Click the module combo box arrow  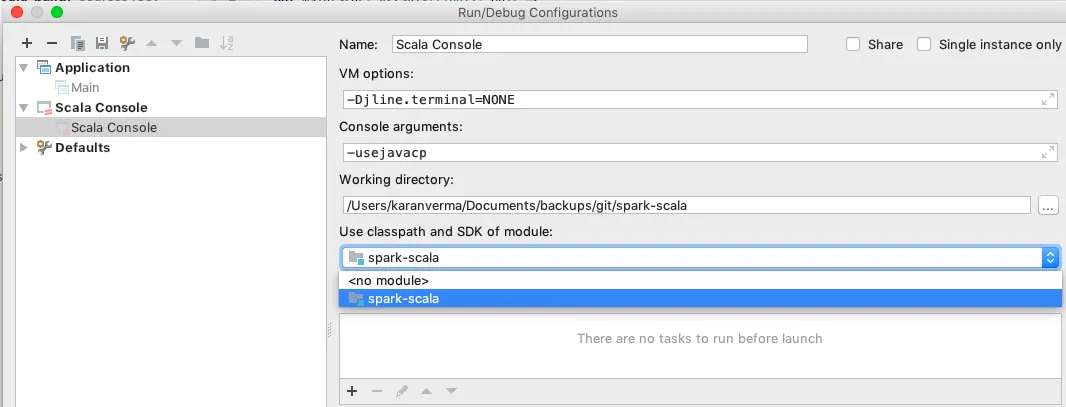(1050, 258)
